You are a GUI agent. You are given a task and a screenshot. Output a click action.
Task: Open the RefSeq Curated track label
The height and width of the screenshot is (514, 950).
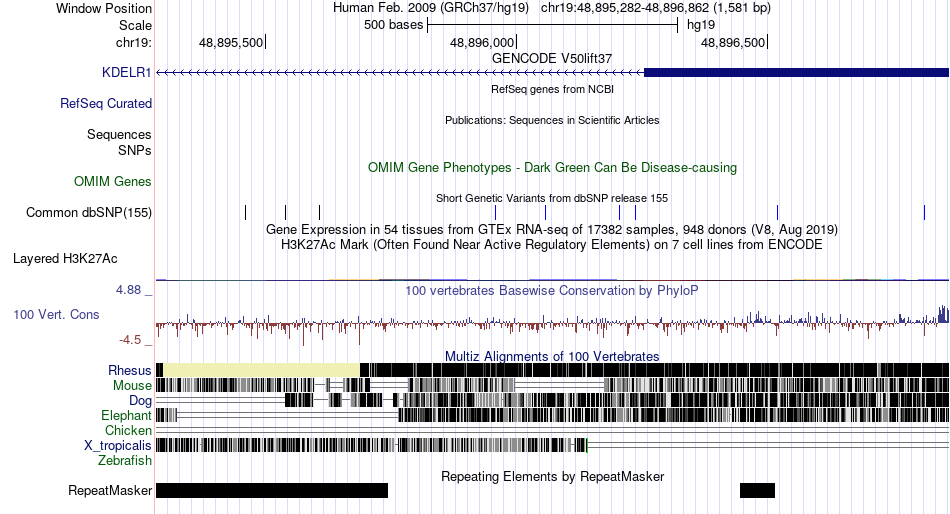[106, 103]
